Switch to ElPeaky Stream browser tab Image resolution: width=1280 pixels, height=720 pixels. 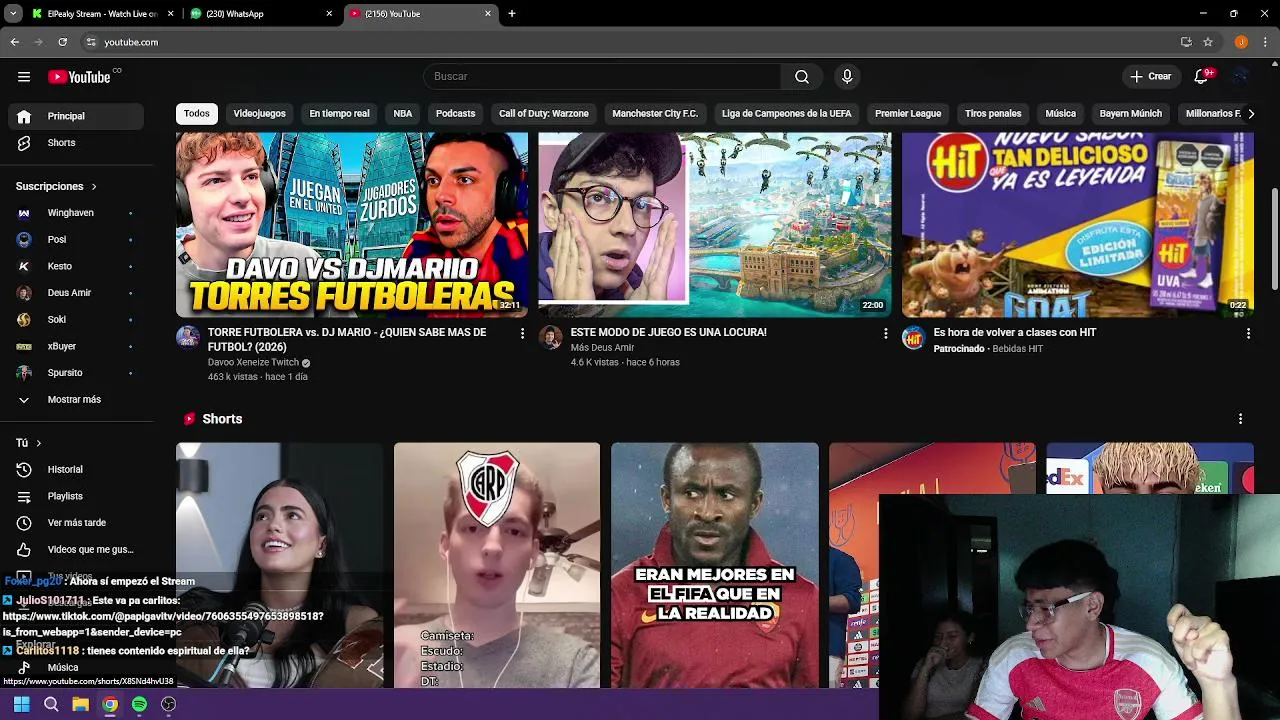100,14
